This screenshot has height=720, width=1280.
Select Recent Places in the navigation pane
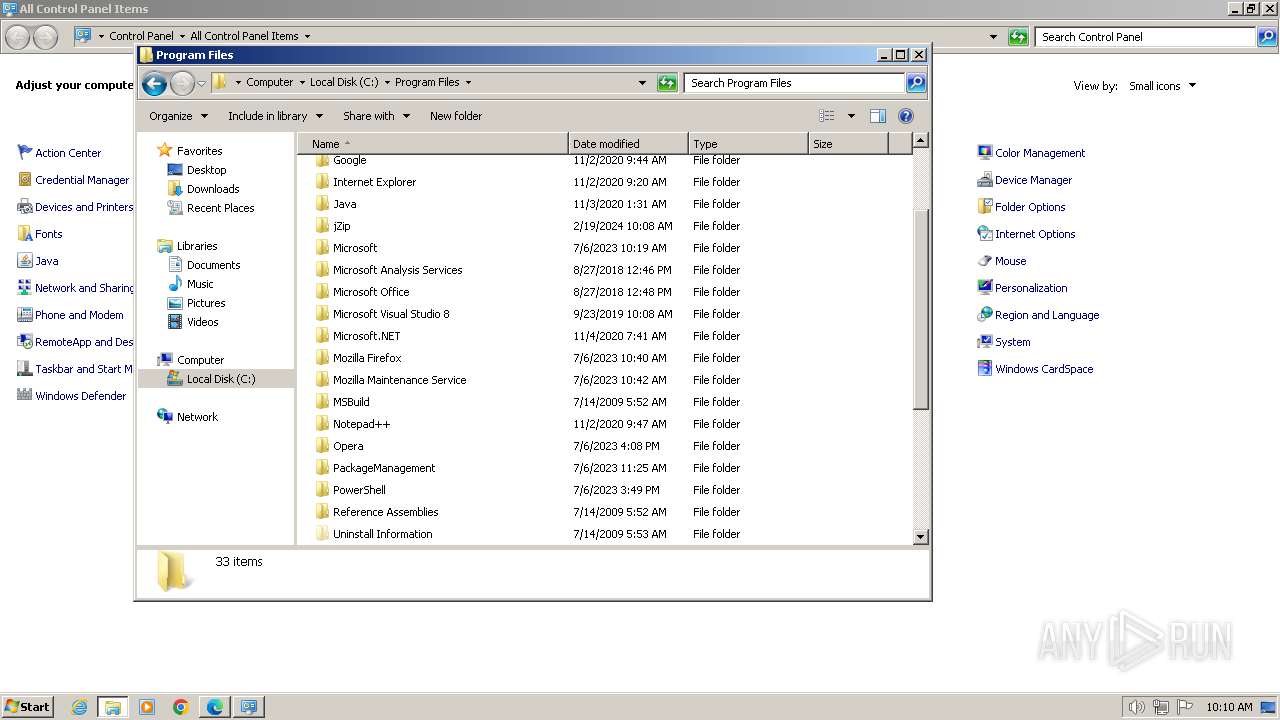coord(220,208)
